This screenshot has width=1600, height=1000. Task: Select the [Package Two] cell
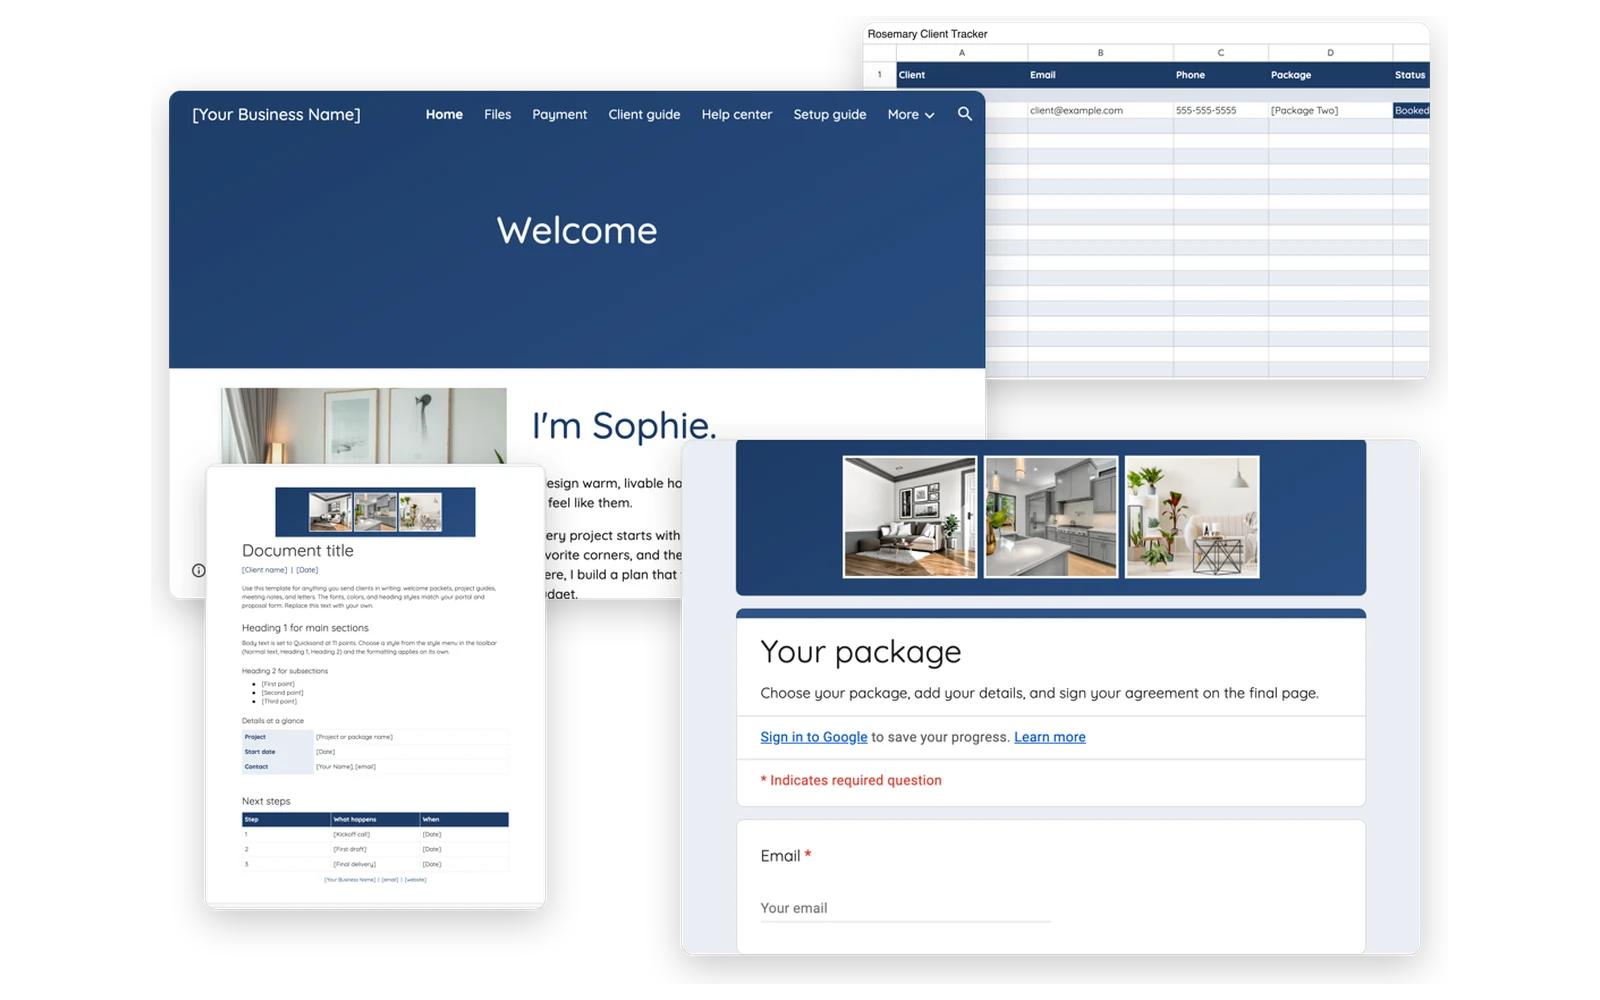[x=1330, y=110]
